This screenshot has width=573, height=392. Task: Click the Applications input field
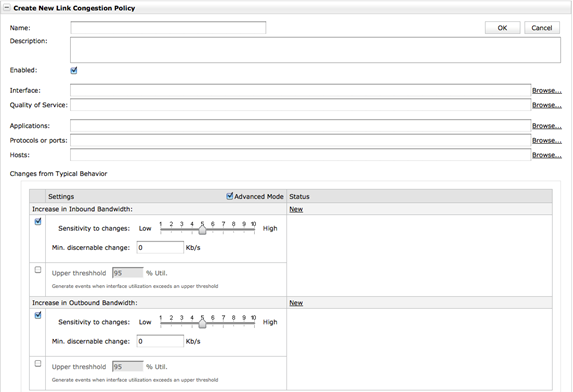click(300, 126)
